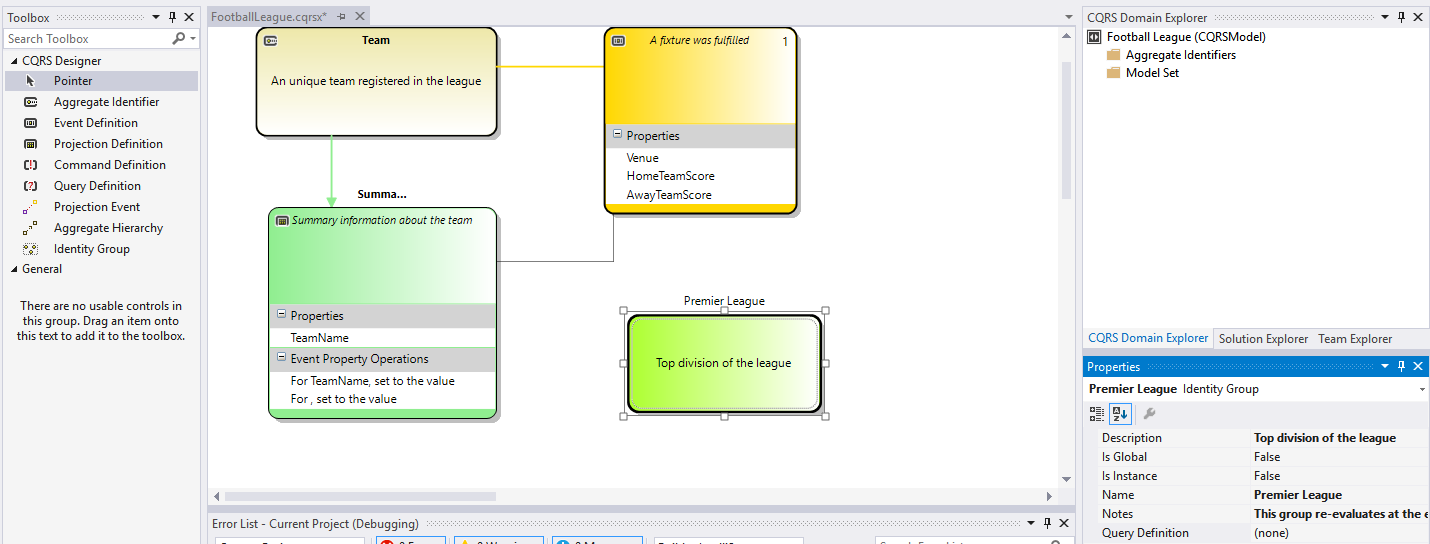Open Properties window options dropdown
Viewport: 1430px width, 544px height.
click(x=1385, y=366)
